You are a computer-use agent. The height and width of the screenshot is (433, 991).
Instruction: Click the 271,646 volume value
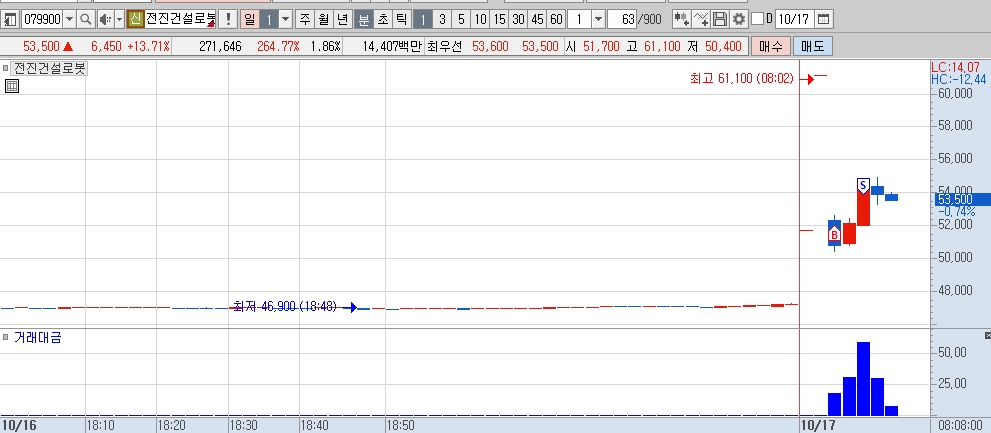point(220,46)
